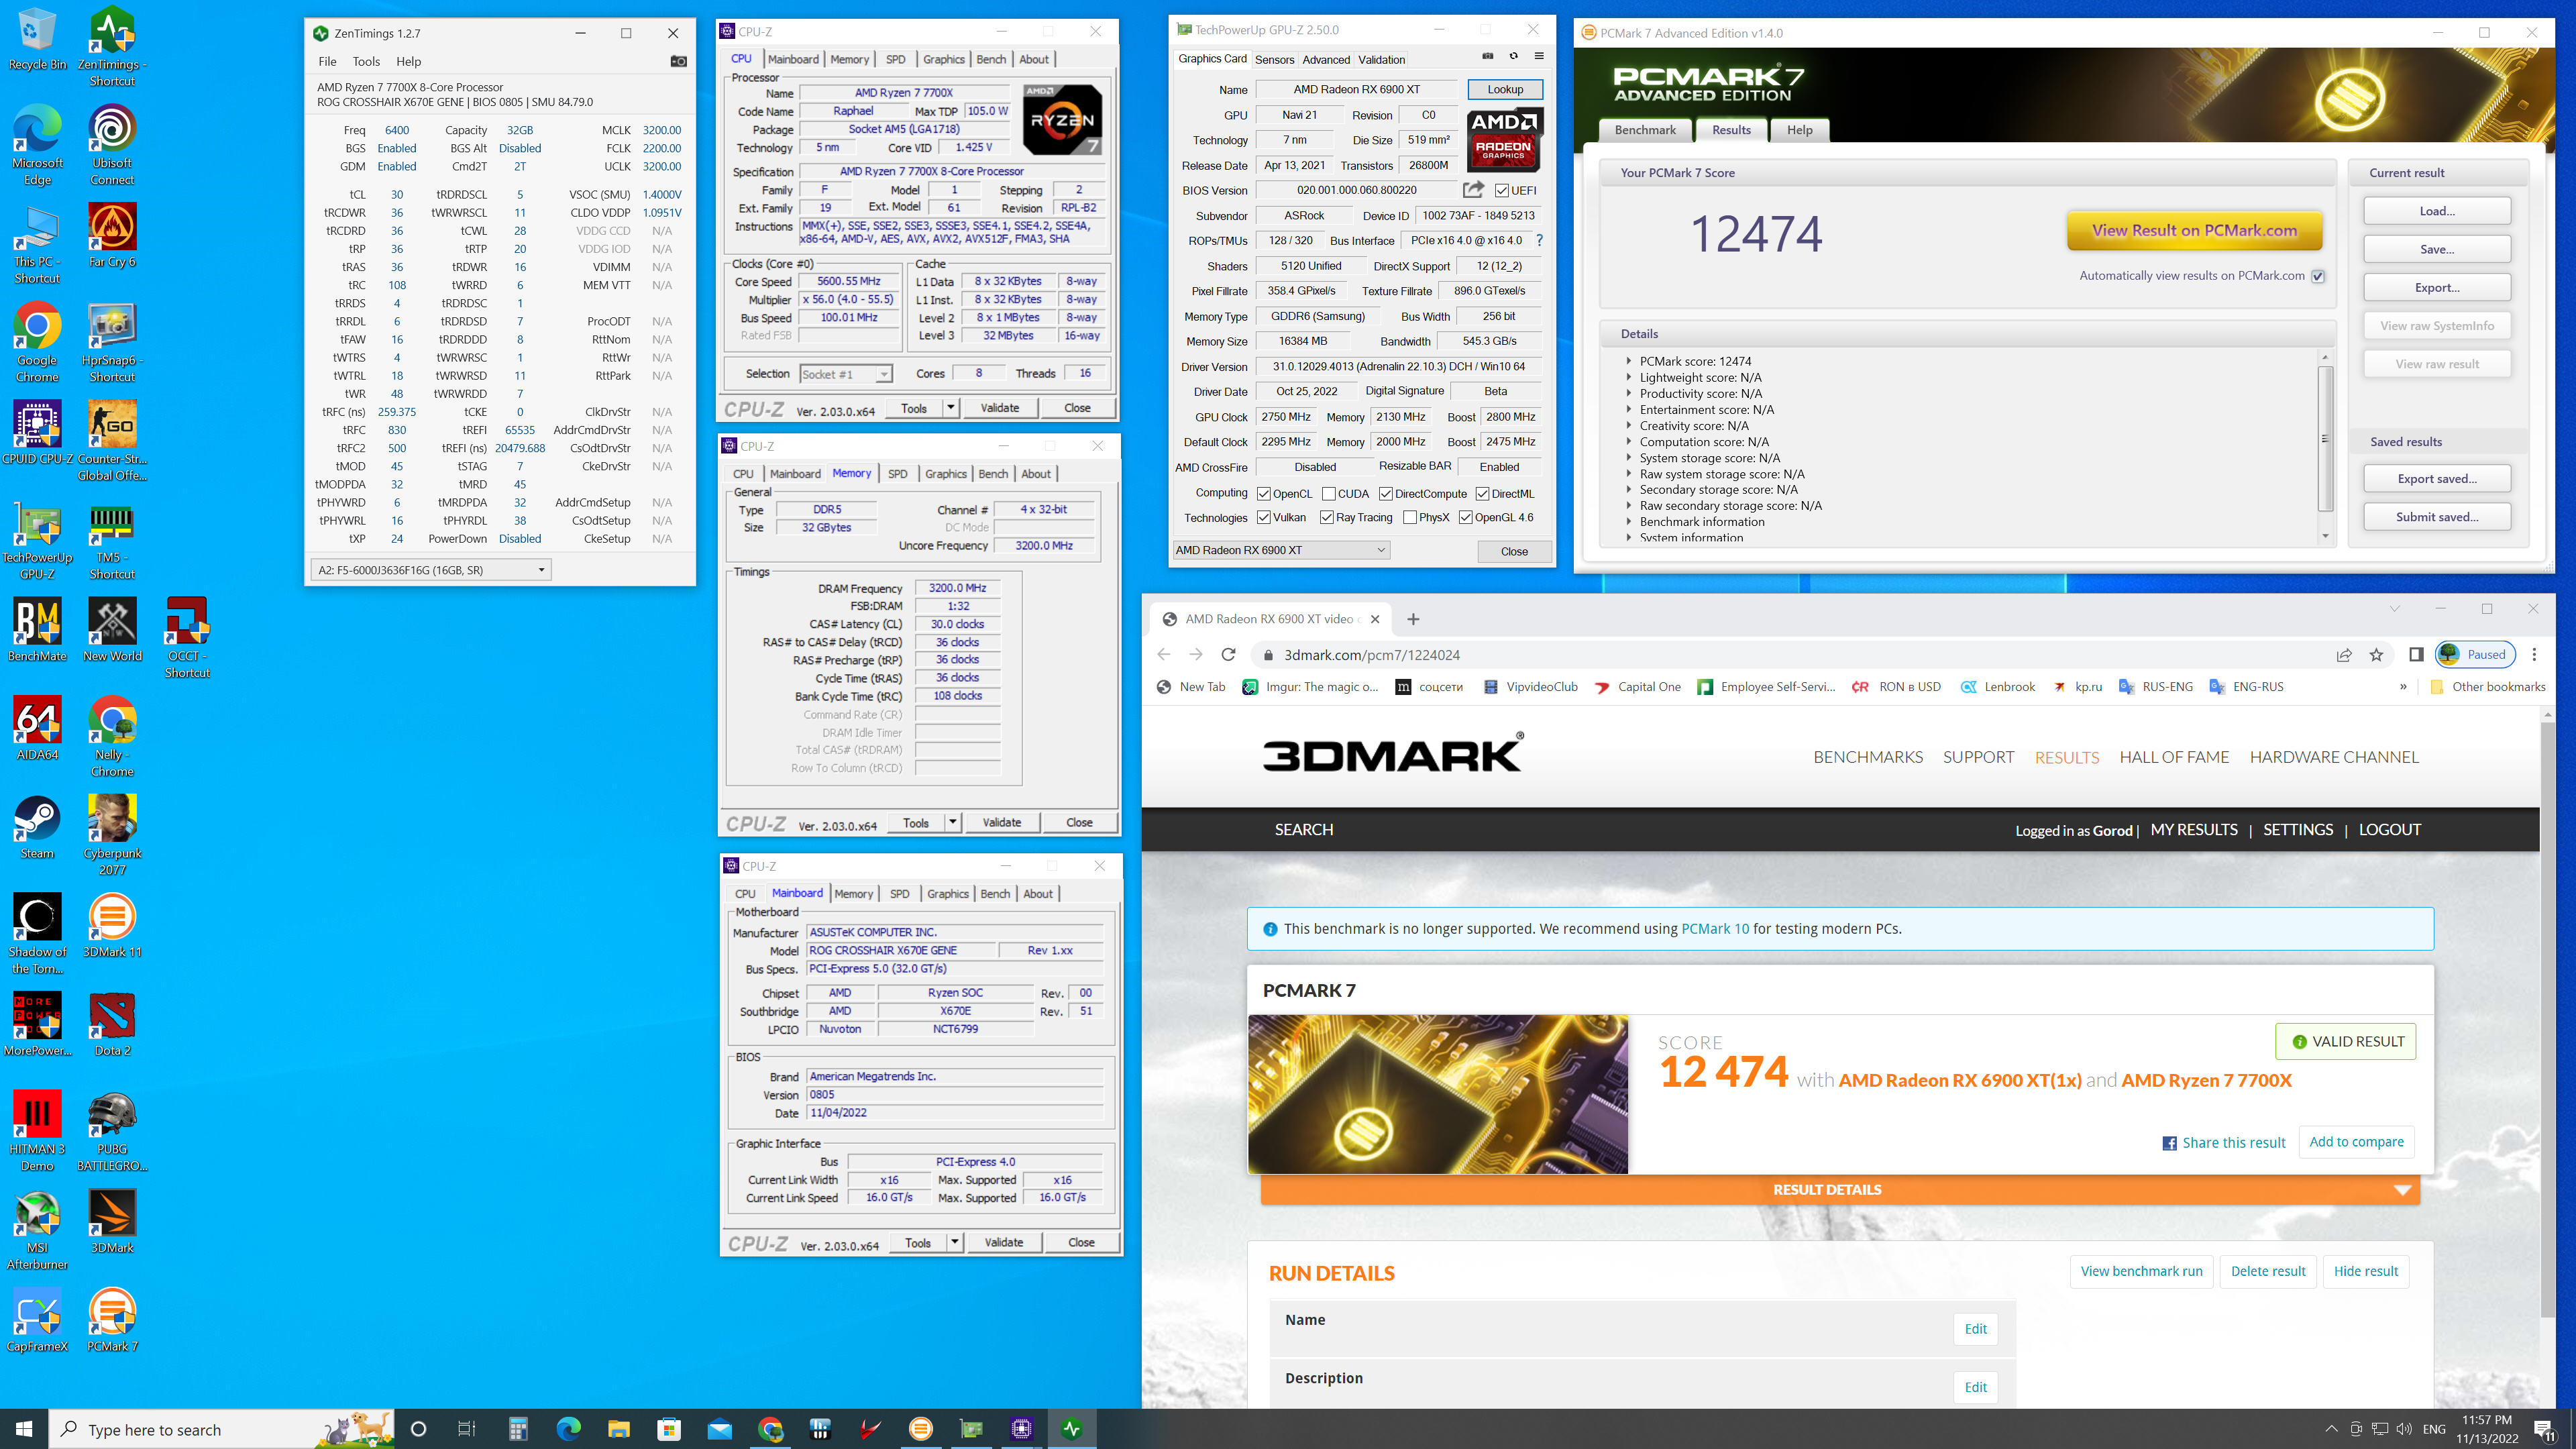Open the CPU-Z Socket #1 selection dropdown
Screen dimensions: 2576x1449
(845, 374)
